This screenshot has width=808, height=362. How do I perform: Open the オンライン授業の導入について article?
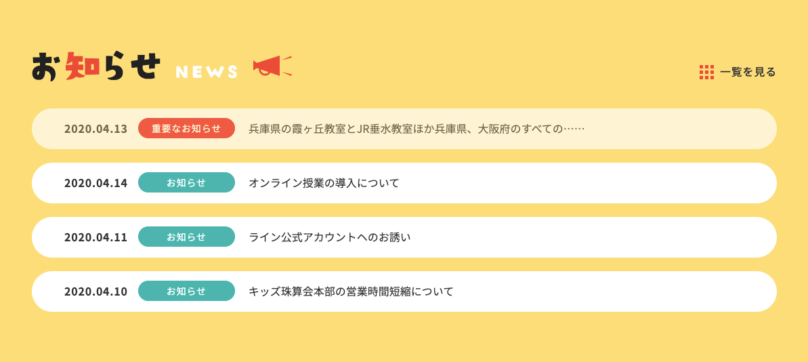coord(324,183)
